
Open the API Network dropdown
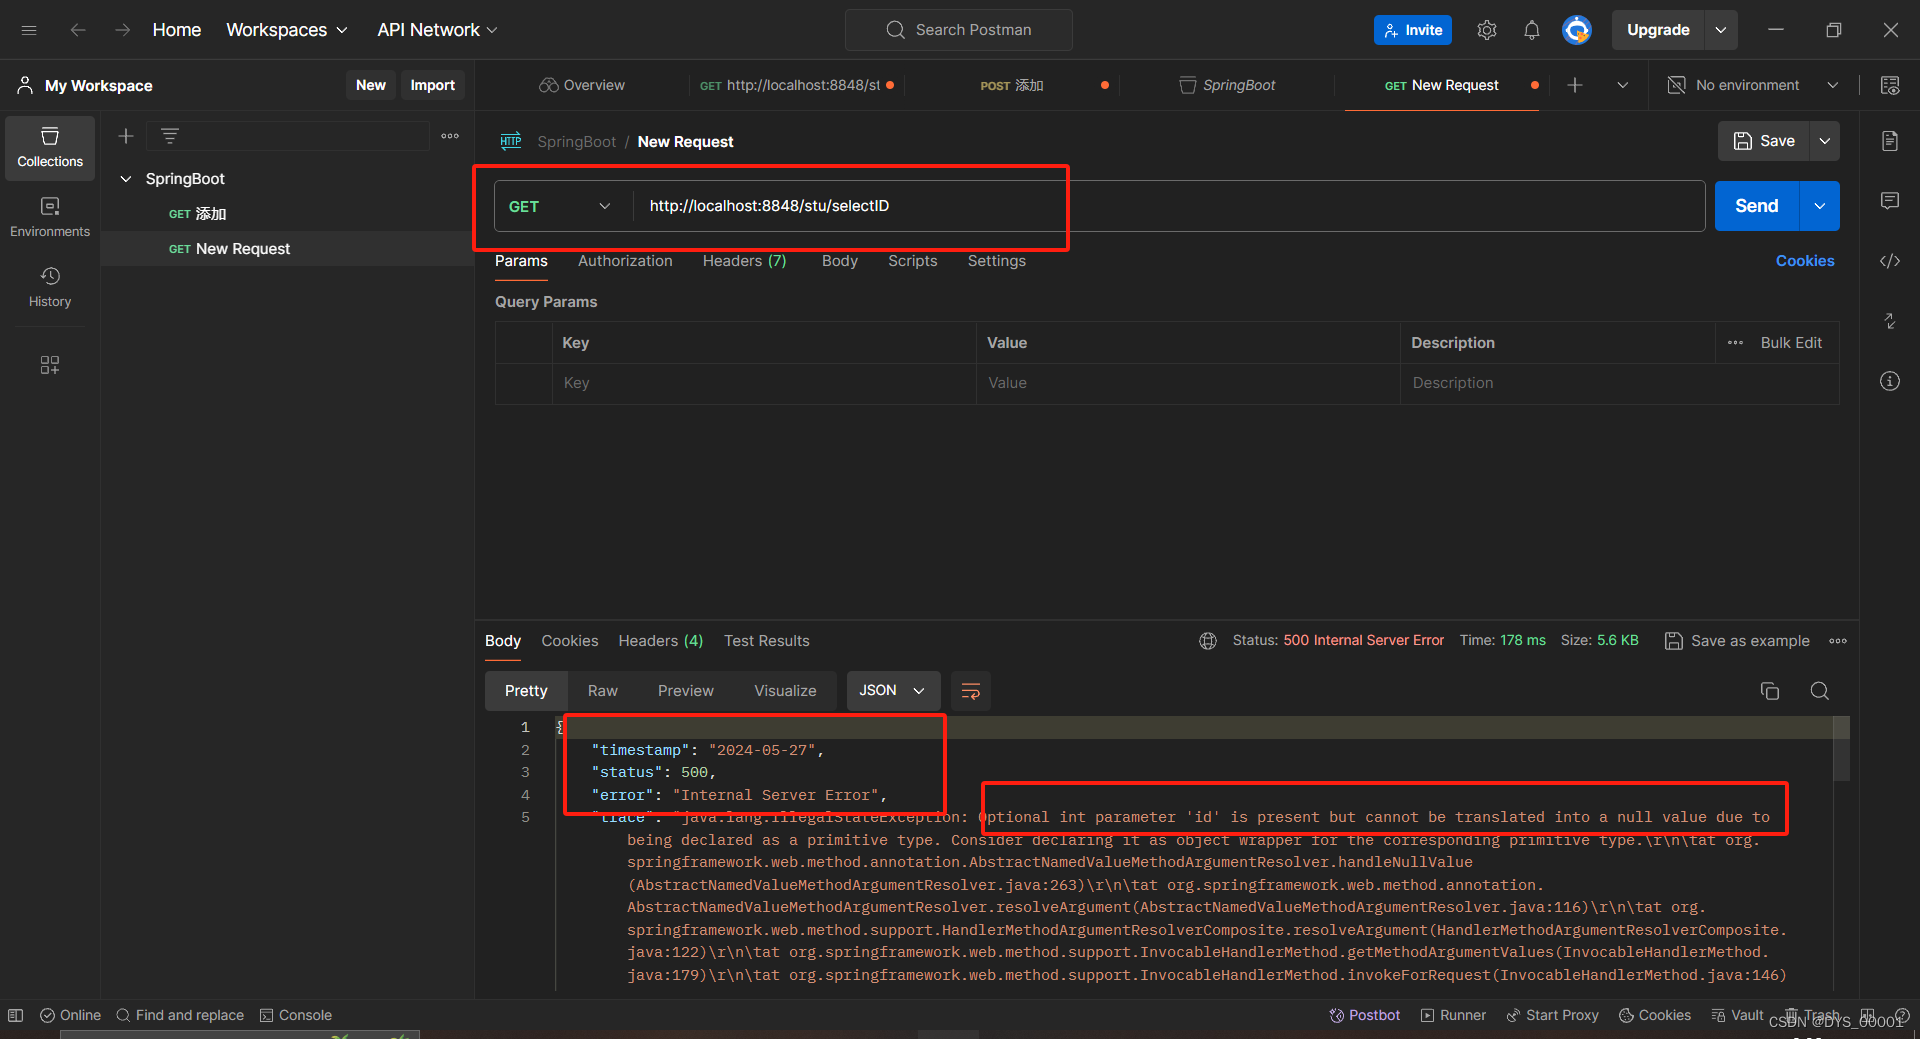437,30
